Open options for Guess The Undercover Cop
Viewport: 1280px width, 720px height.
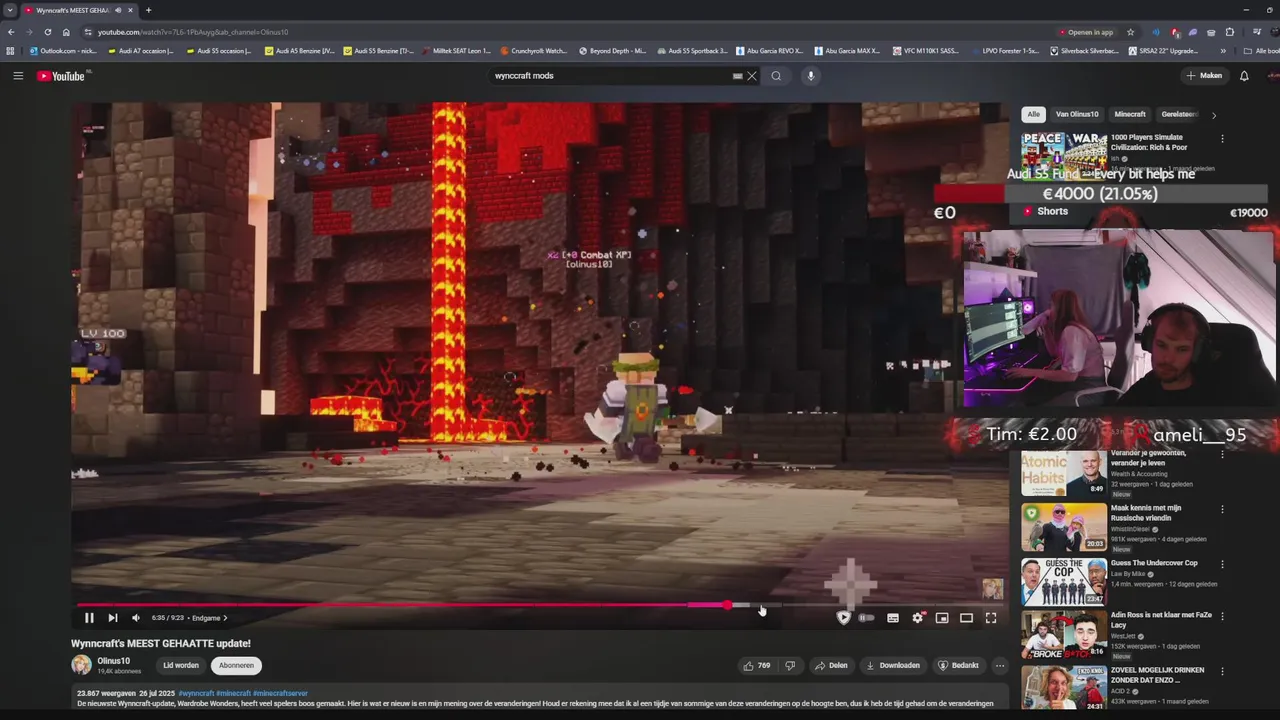point(1222,564)
